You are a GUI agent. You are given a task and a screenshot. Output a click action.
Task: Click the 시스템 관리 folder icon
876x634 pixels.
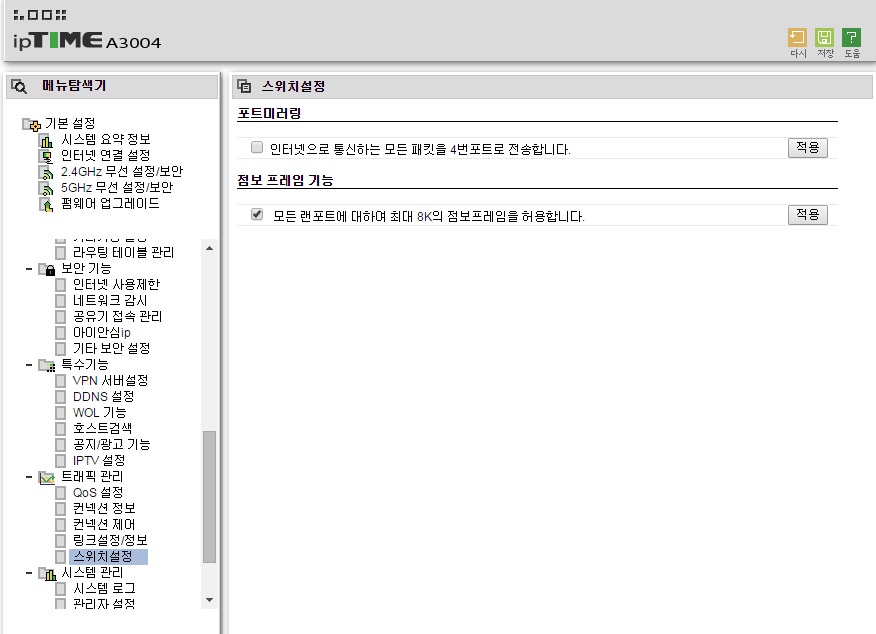pyautogui.click(x=47, y=573)
